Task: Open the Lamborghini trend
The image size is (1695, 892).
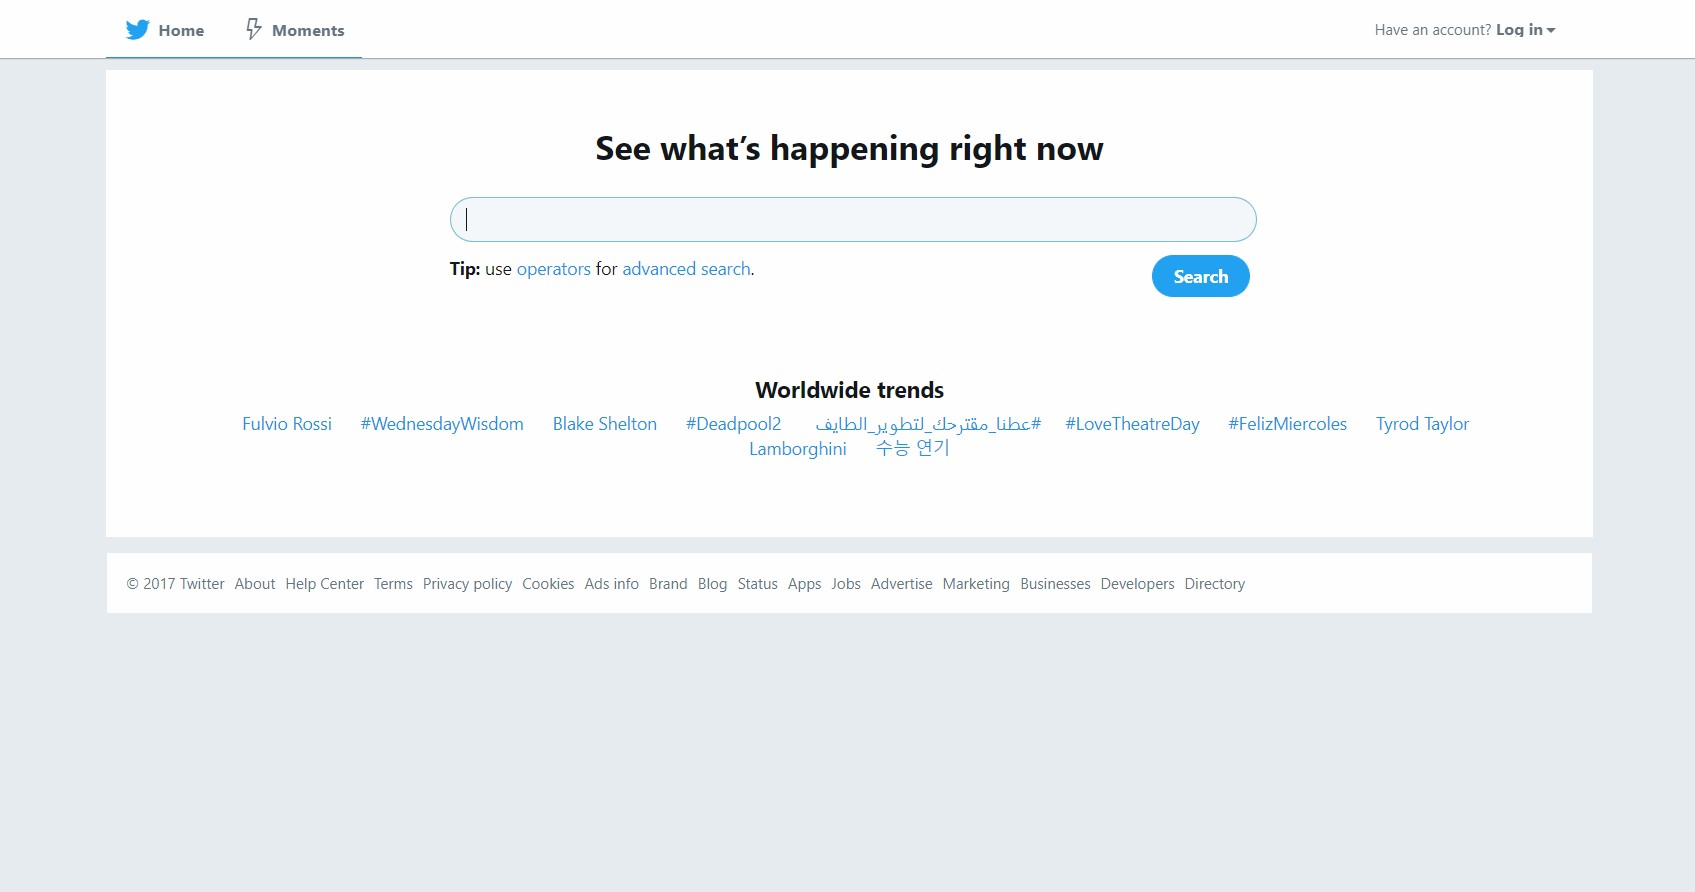Action: pos(798,449)
